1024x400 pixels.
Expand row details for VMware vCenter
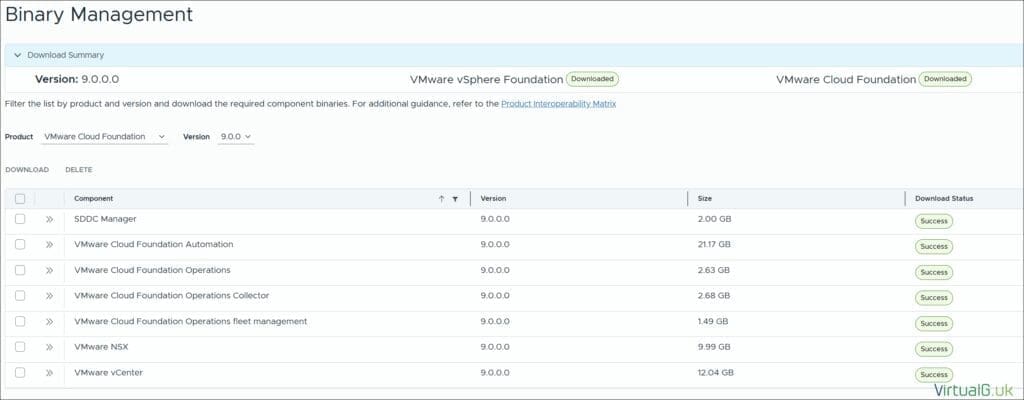[49, 373]
